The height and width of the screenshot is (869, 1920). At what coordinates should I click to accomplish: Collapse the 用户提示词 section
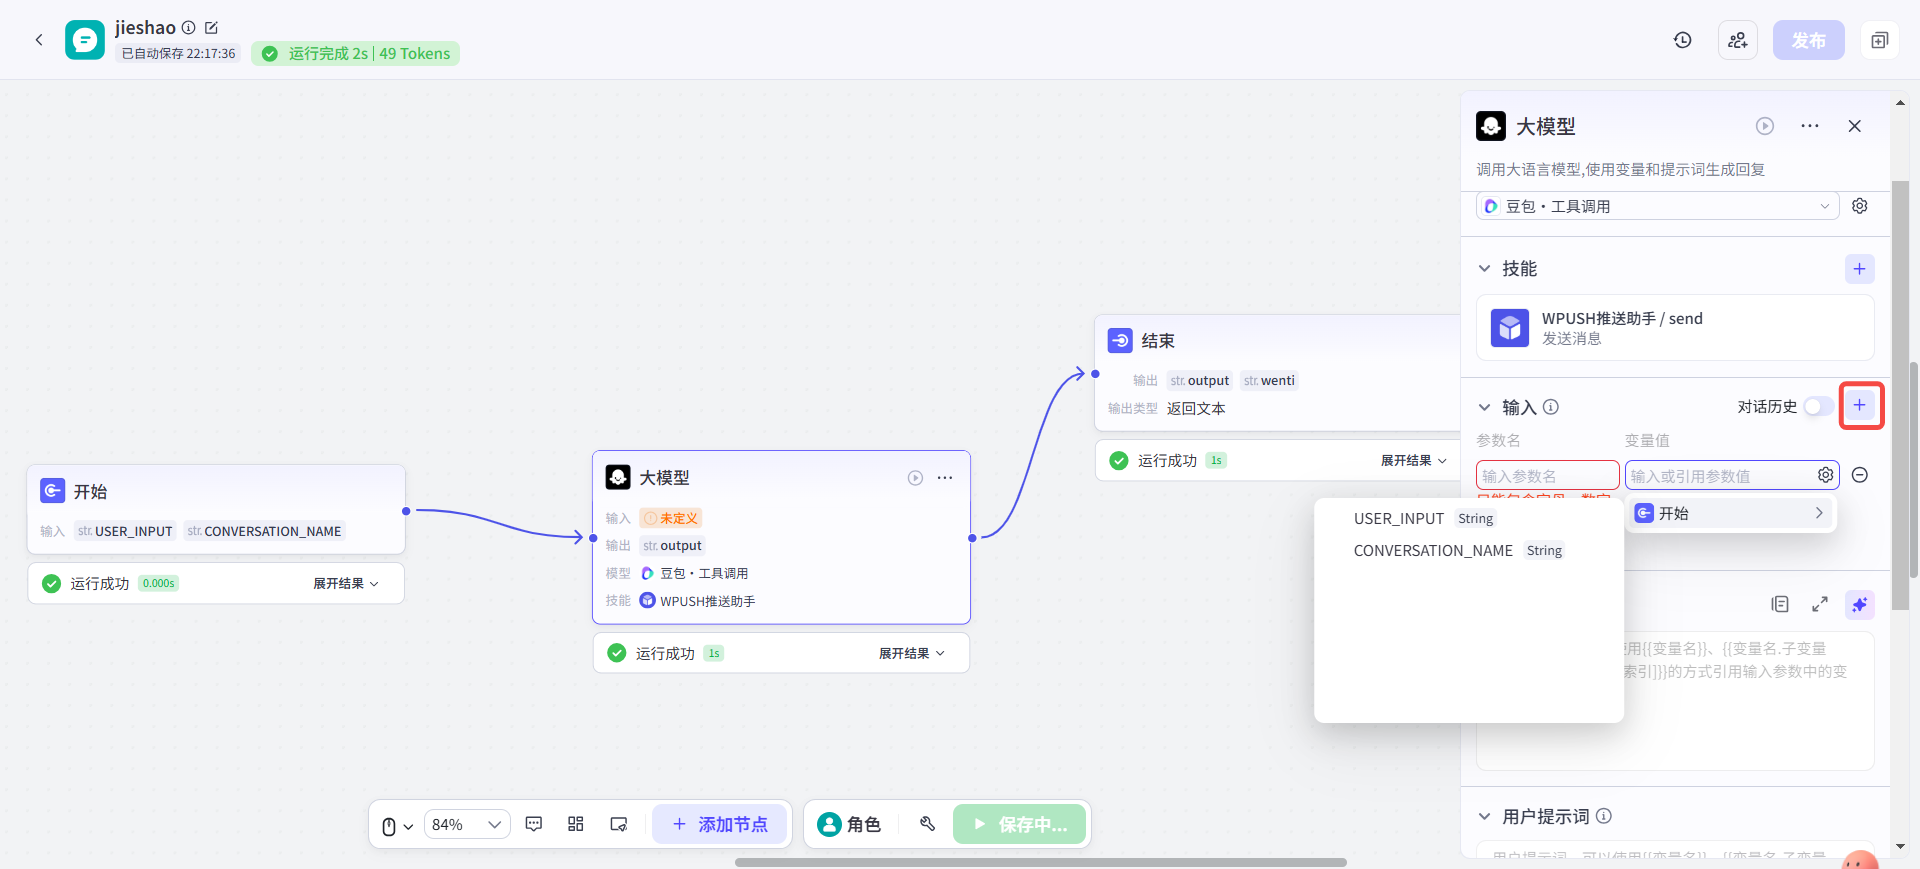(x=1485, y=817)
